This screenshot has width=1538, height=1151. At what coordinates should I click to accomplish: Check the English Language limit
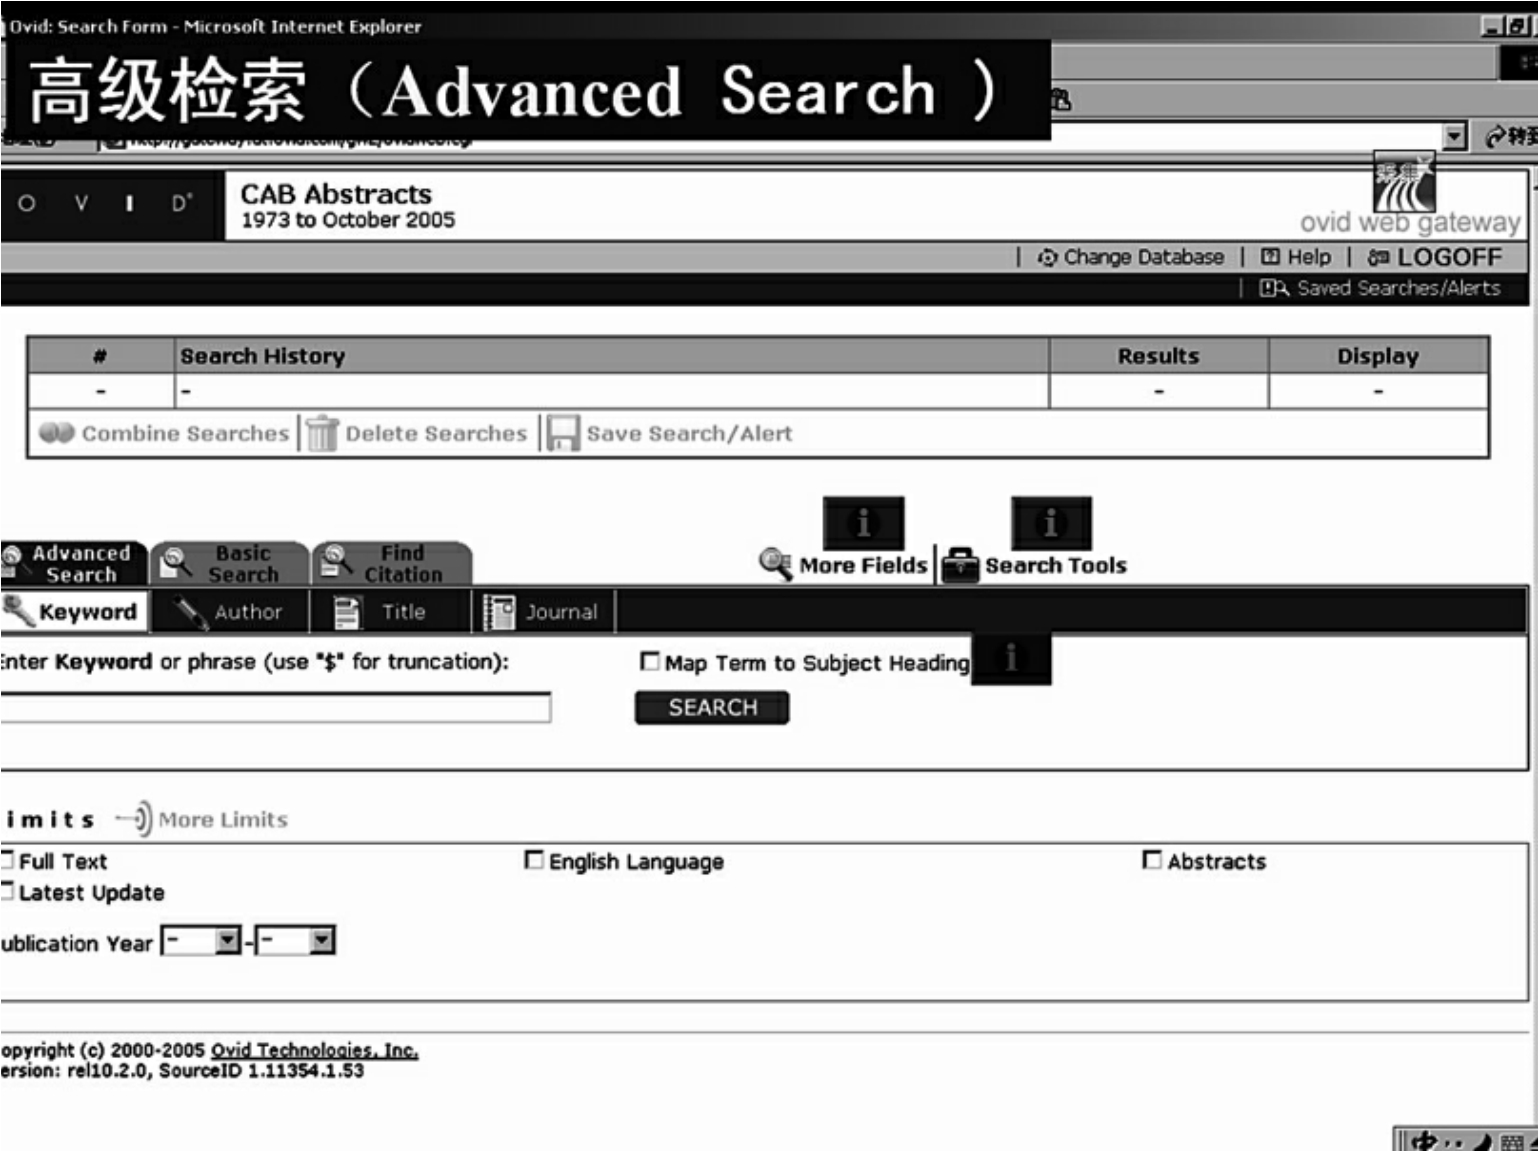(534, 860)
